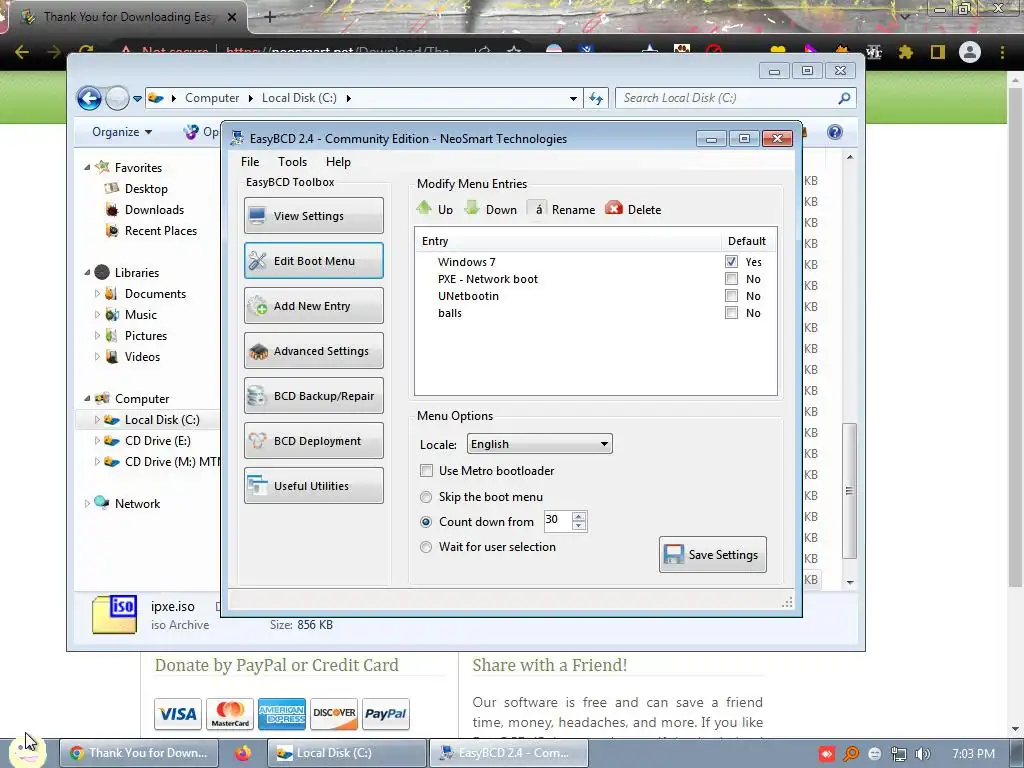
Task: Open the Organize menu in Explorer
Action: coord(122,132)
